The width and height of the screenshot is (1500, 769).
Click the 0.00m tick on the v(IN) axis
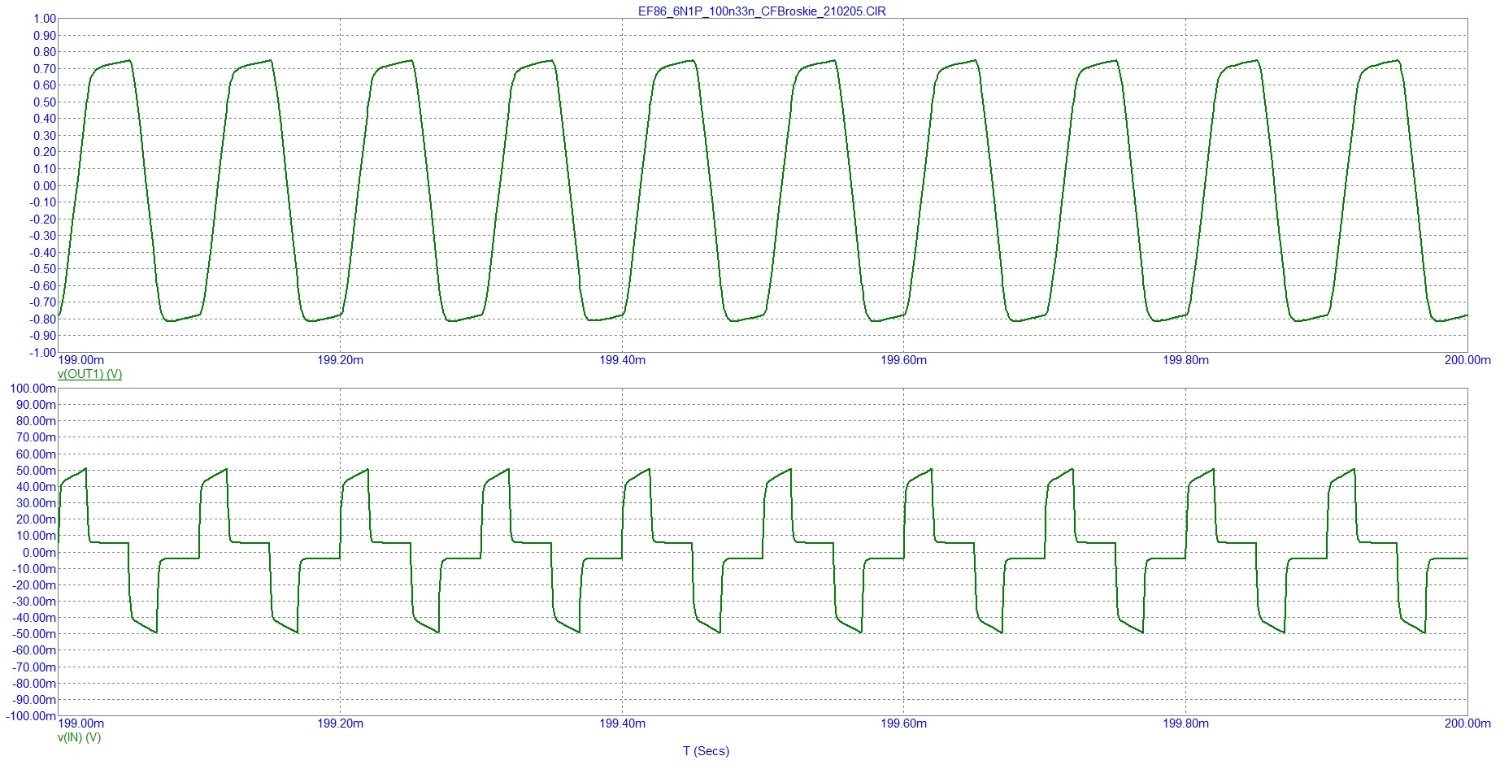[39, 552]
